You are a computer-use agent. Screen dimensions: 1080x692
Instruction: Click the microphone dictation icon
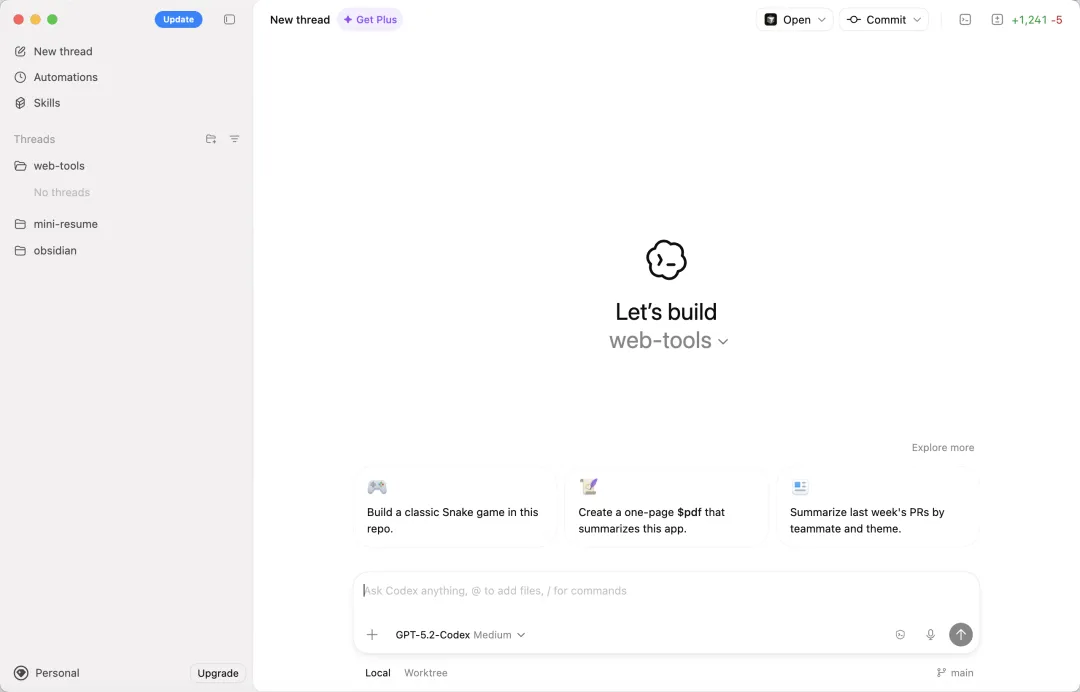931,635
